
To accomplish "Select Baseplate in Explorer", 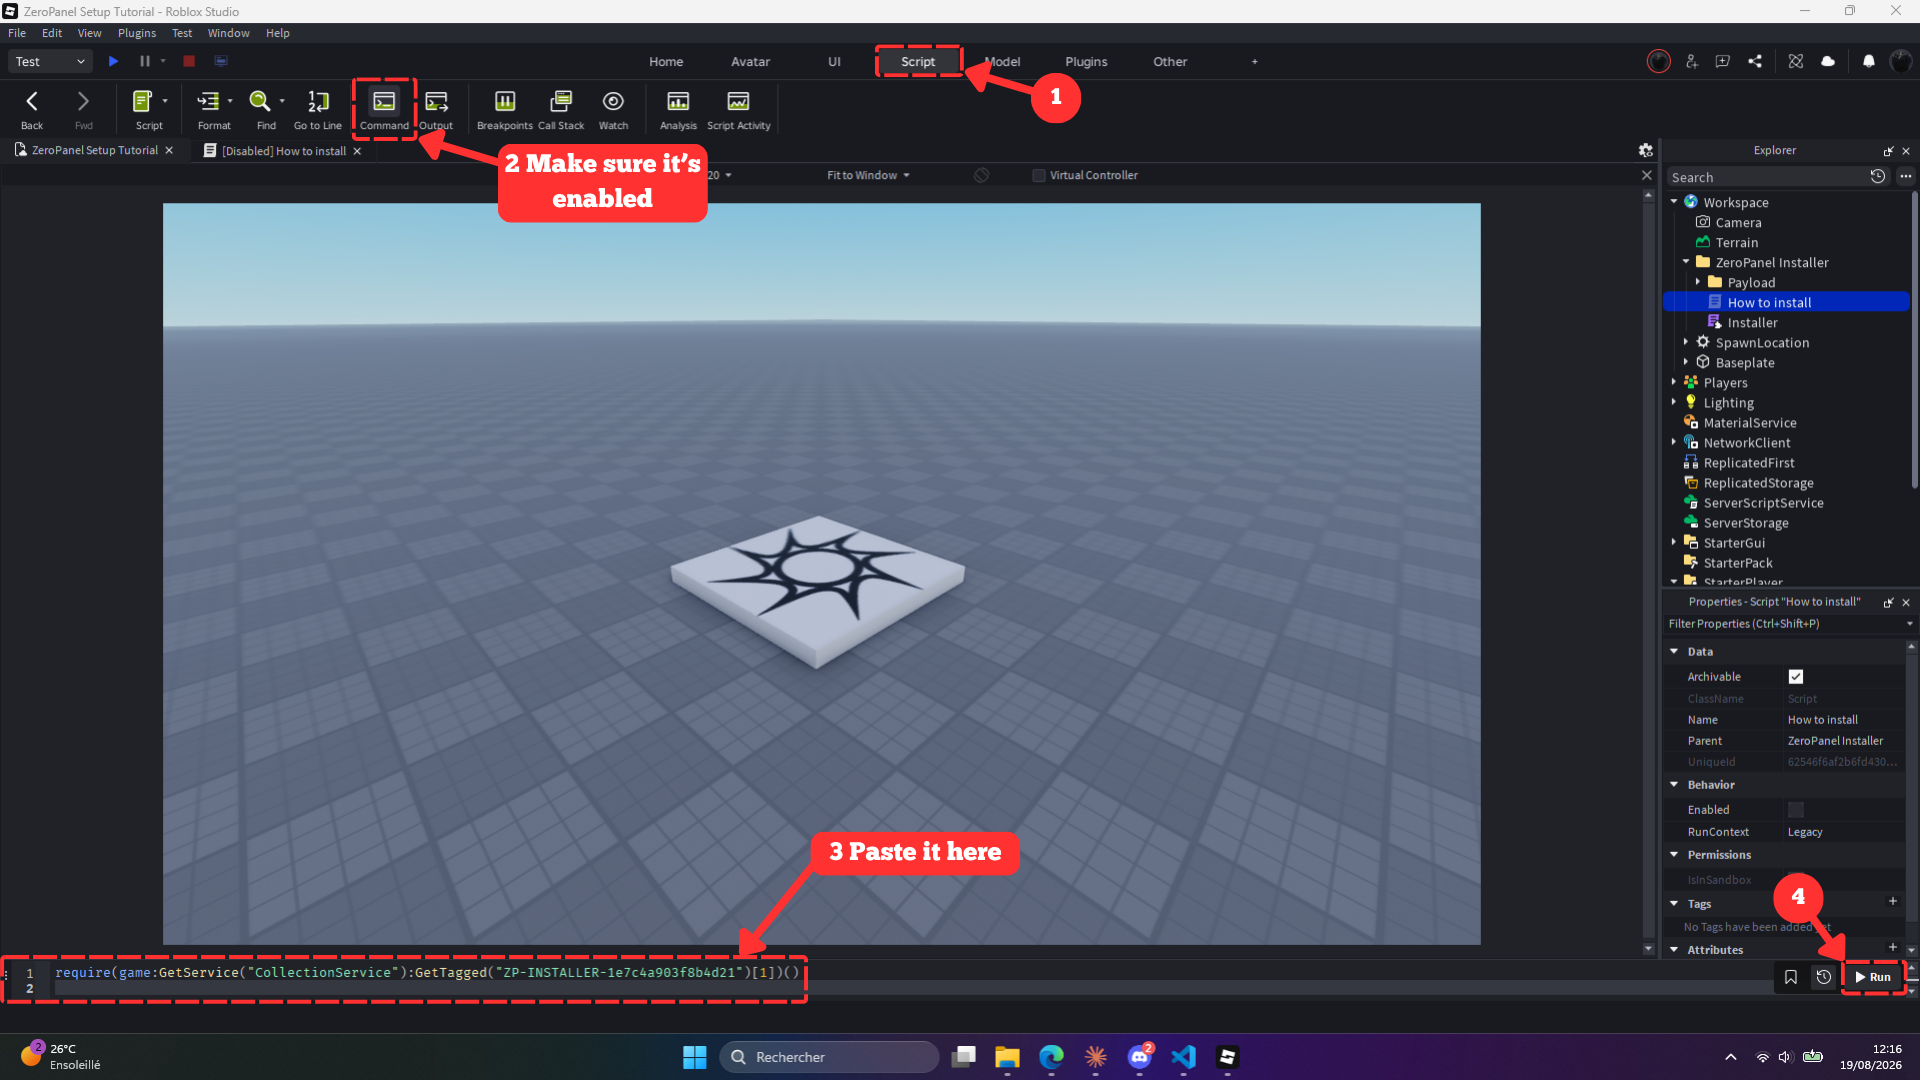I will [x=1744, y=362].
